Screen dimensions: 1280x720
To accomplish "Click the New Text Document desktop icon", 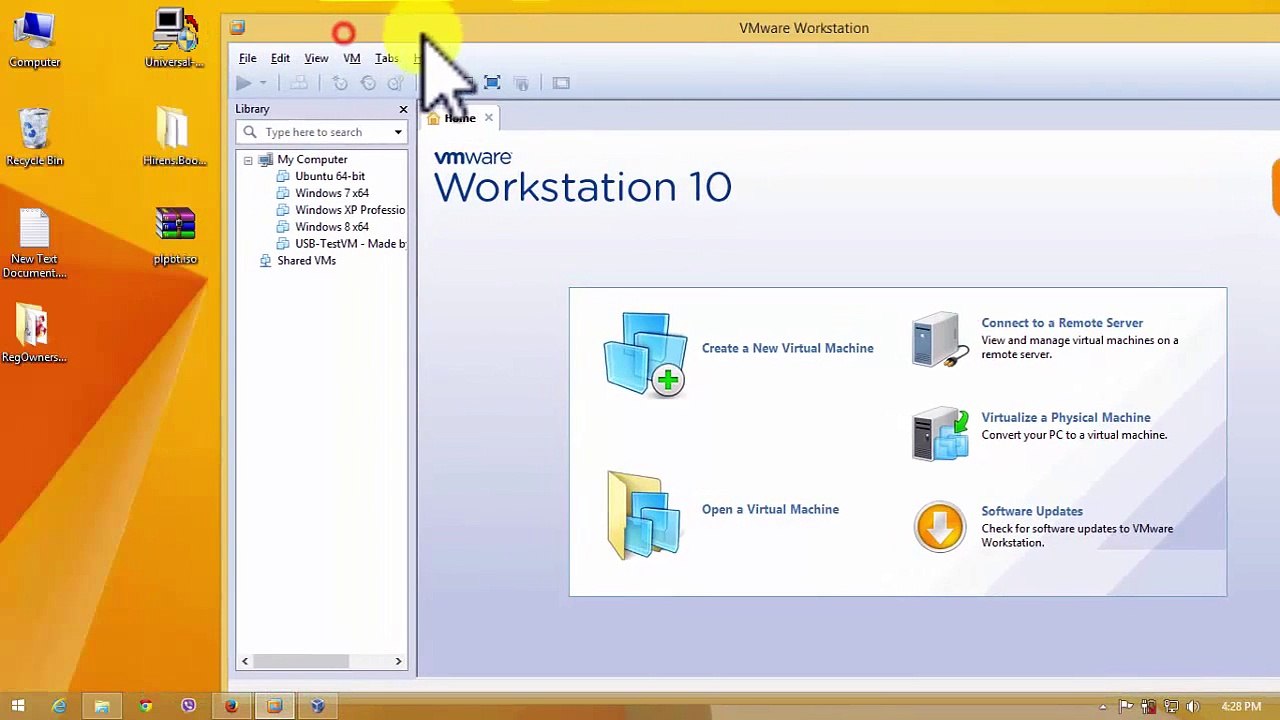I will pyautogui.click(x=35, y=243).
